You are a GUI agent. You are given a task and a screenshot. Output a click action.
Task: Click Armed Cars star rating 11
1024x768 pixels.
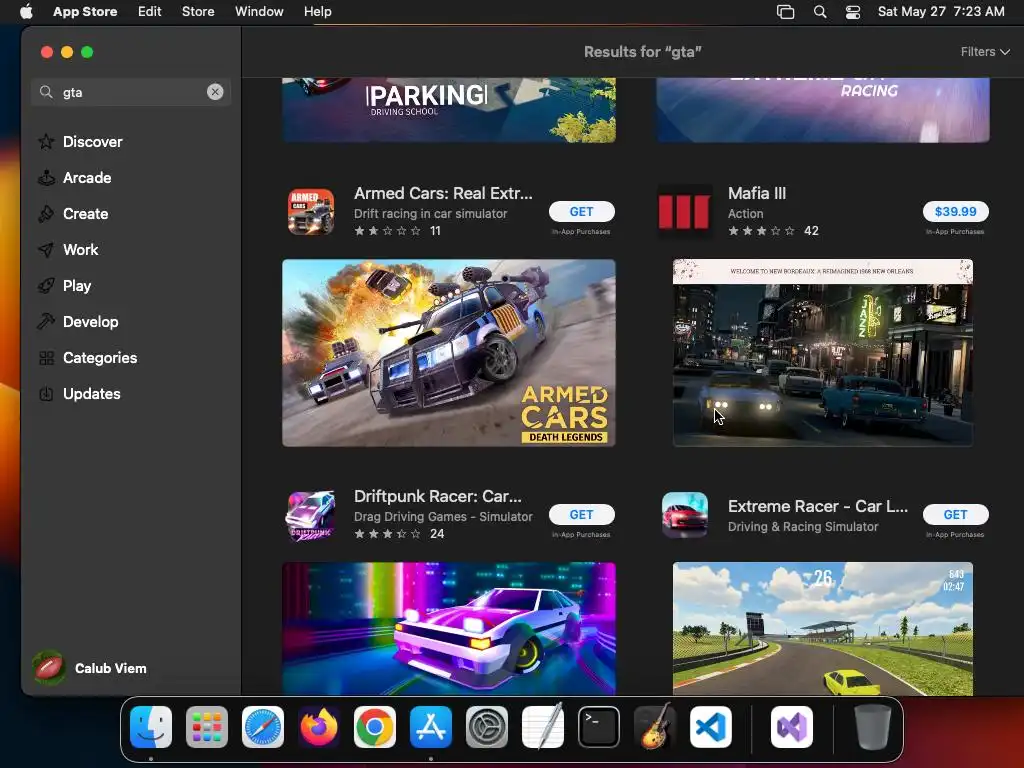(x=397, y=231)
